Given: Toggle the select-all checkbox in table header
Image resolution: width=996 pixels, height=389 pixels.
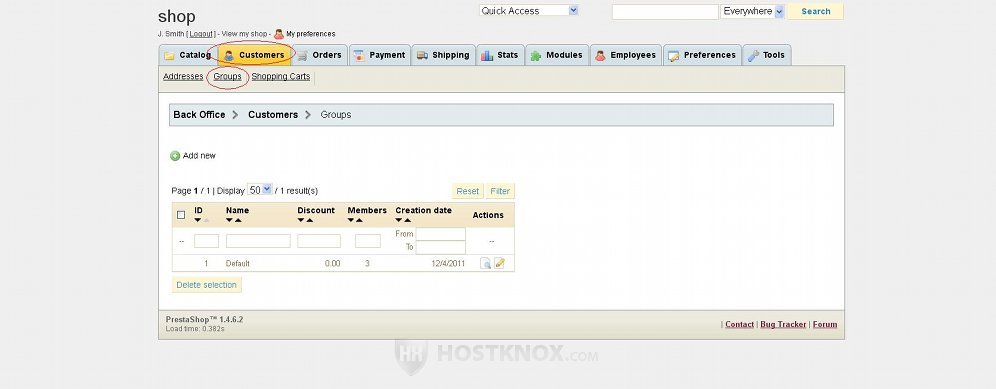Looking at the screenshot, I should tap(181, 215).
